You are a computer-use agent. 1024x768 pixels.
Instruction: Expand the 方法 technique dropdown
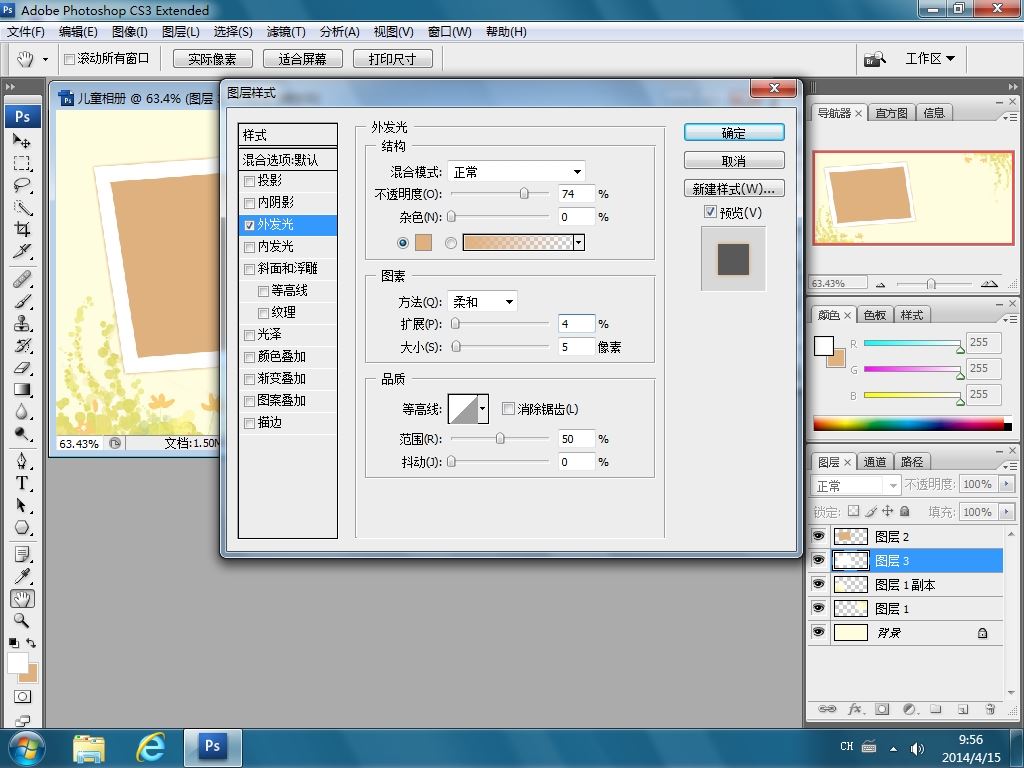point(483,302)
